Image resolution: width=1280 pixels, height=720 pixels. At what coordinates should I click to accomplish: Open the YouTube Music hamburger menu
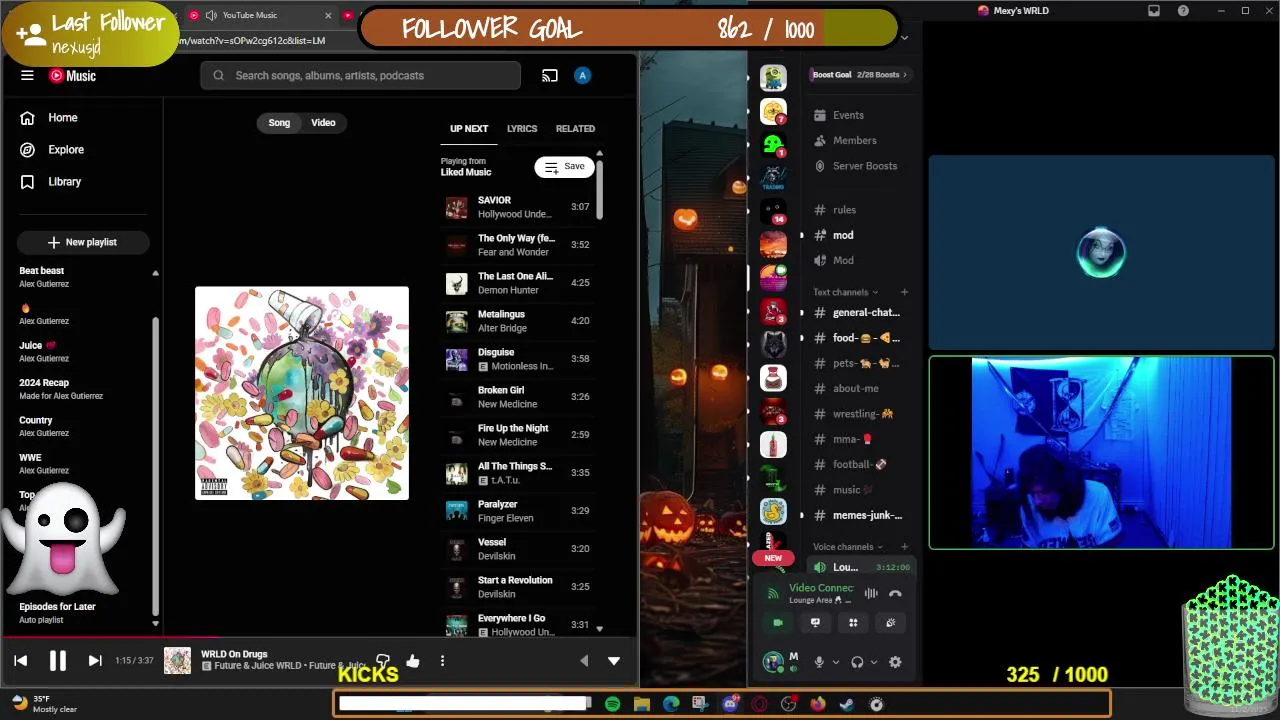(x=27, y=76)
